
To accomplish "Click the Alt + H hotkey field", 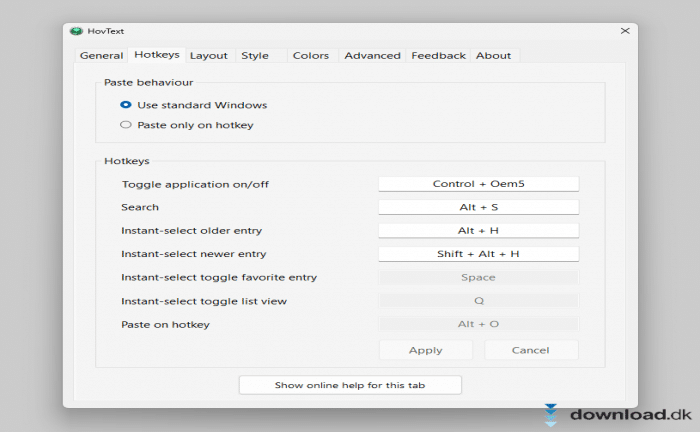I will pos(479,231).
